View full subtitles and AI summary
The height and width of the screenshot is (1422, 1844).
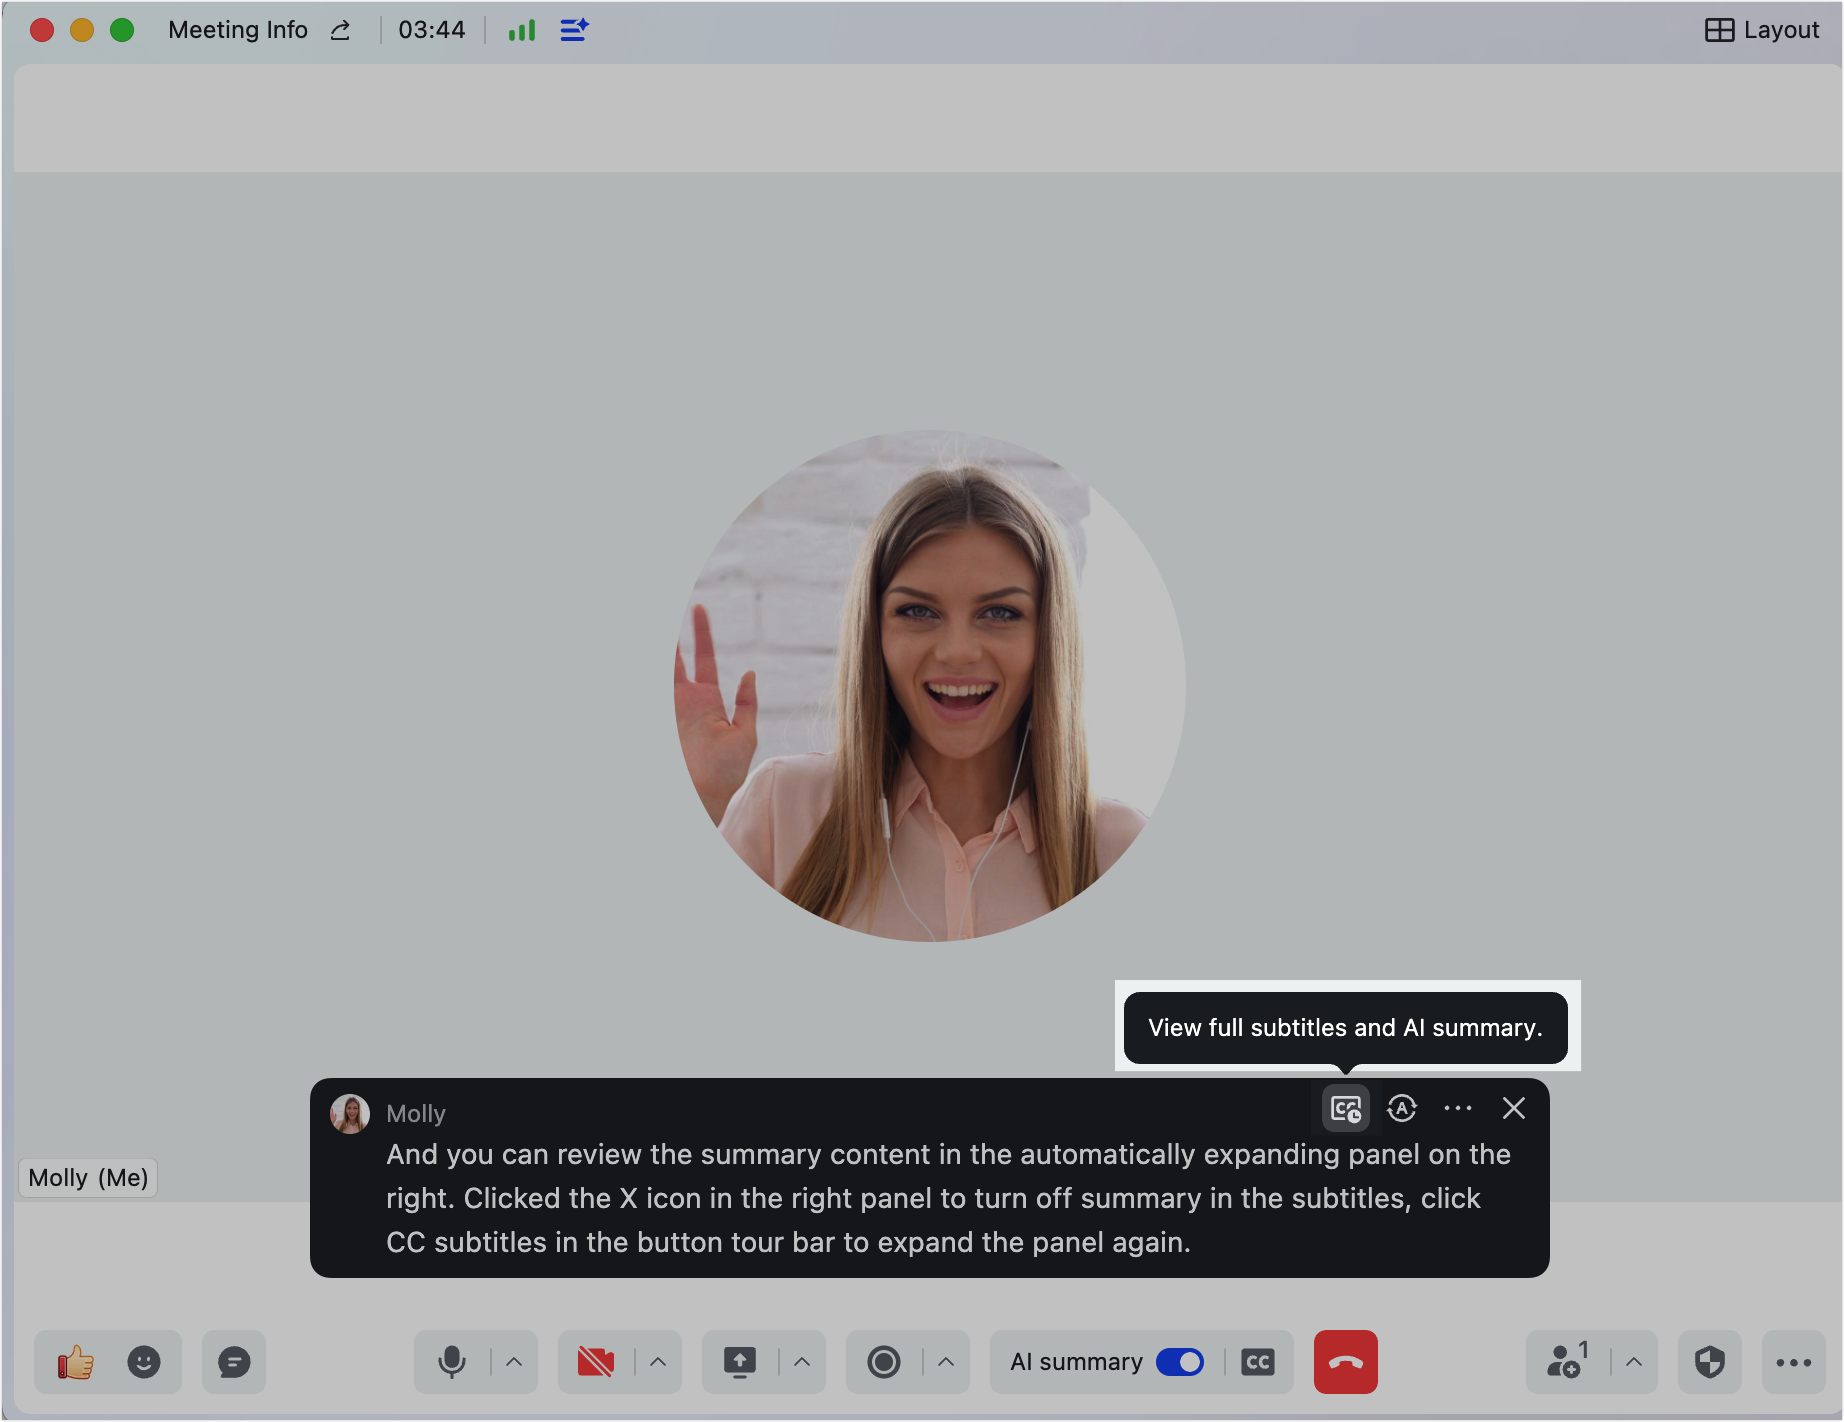[x=1346, y=1108]
